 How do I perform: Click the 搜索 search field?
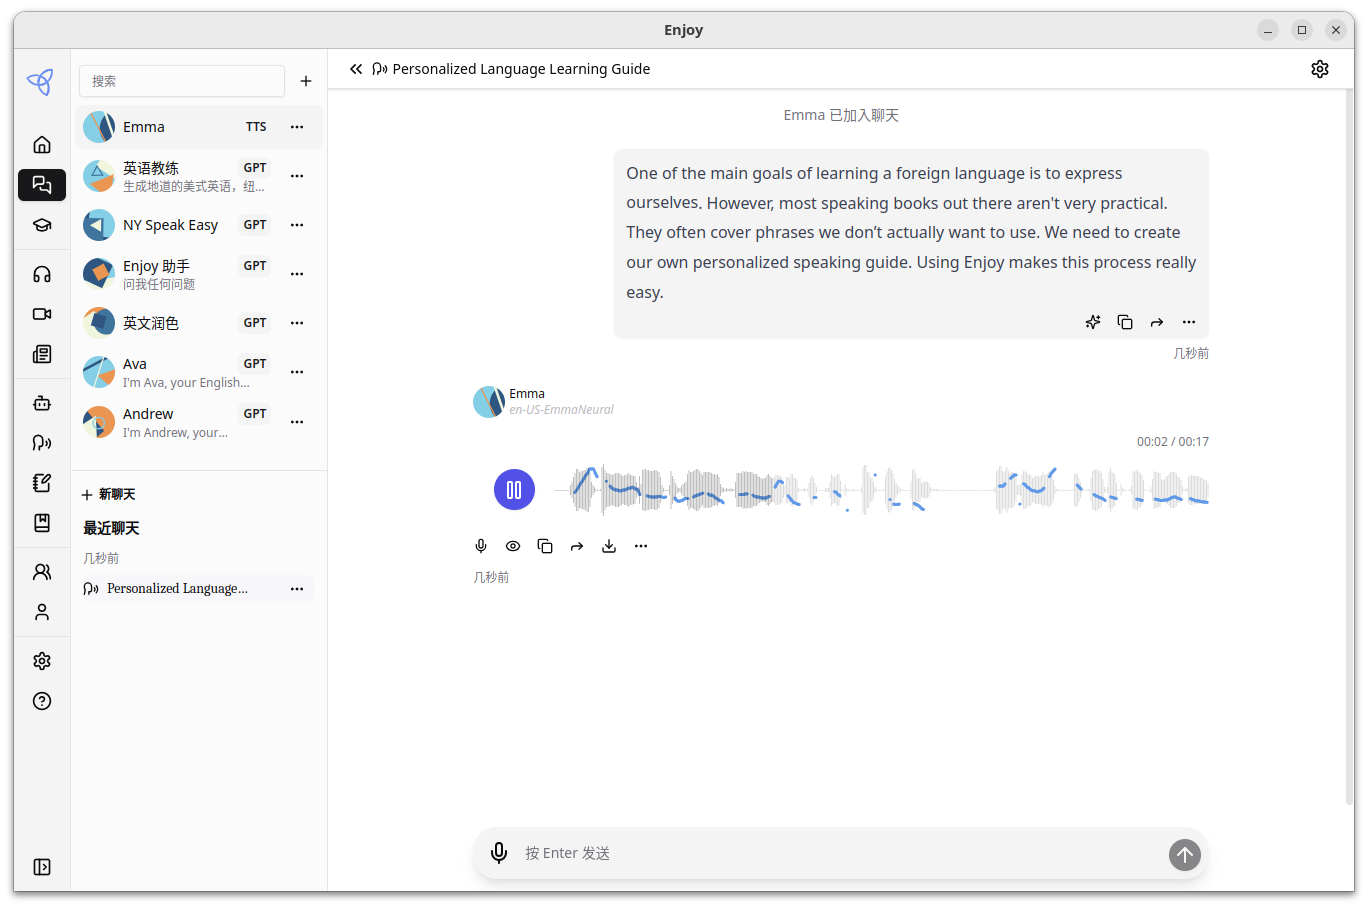click(x=181, y=81)
